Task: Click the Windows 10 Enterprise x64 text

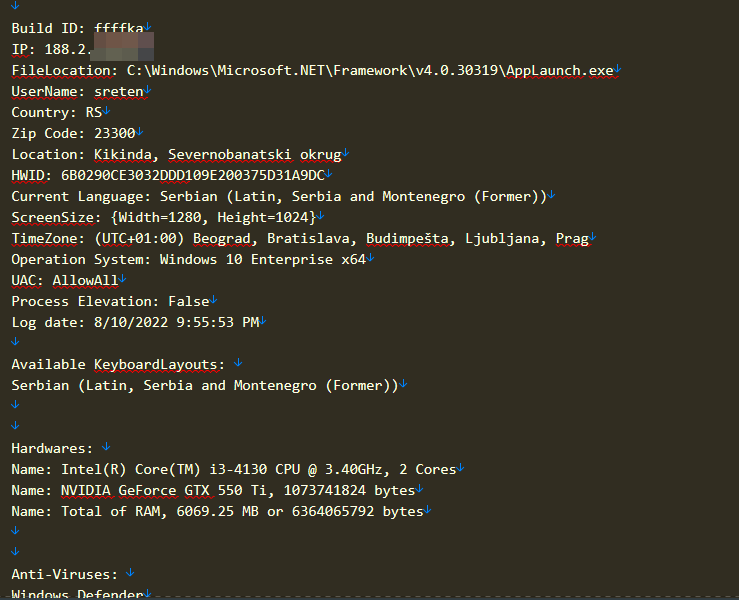Action: coord(263,259)
